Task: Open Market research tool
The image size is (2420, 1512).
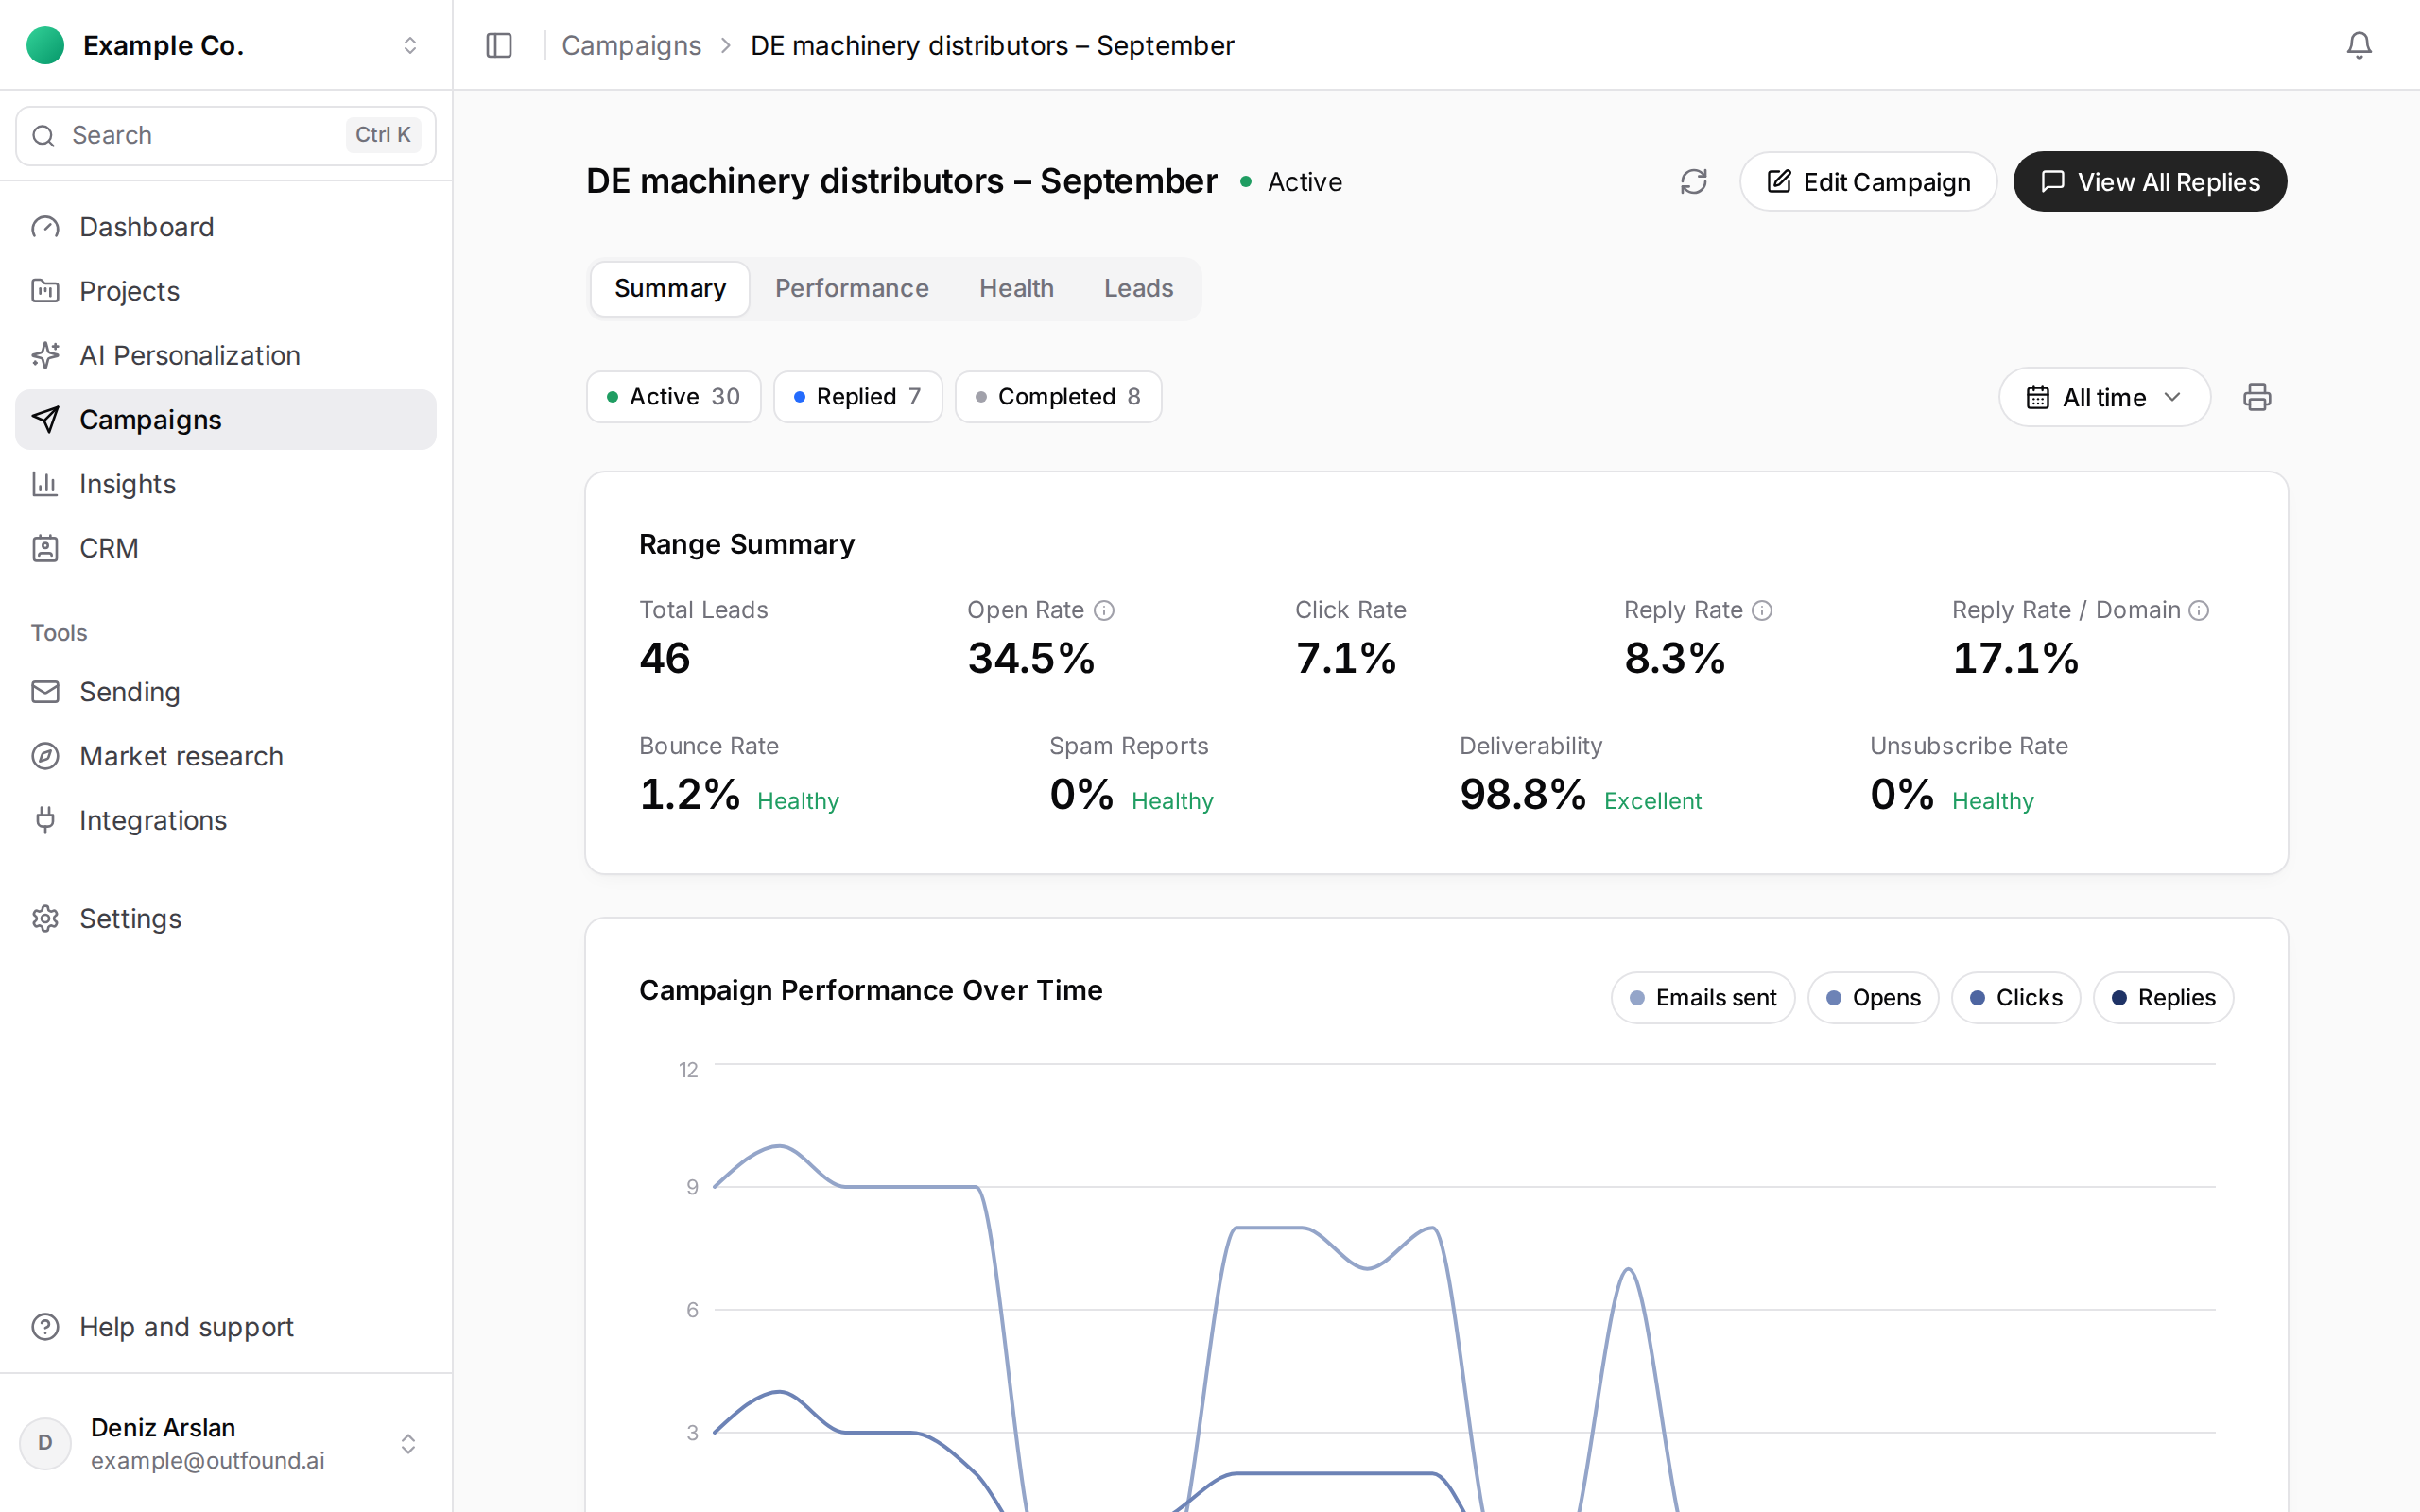Action: tap(226, 756)
